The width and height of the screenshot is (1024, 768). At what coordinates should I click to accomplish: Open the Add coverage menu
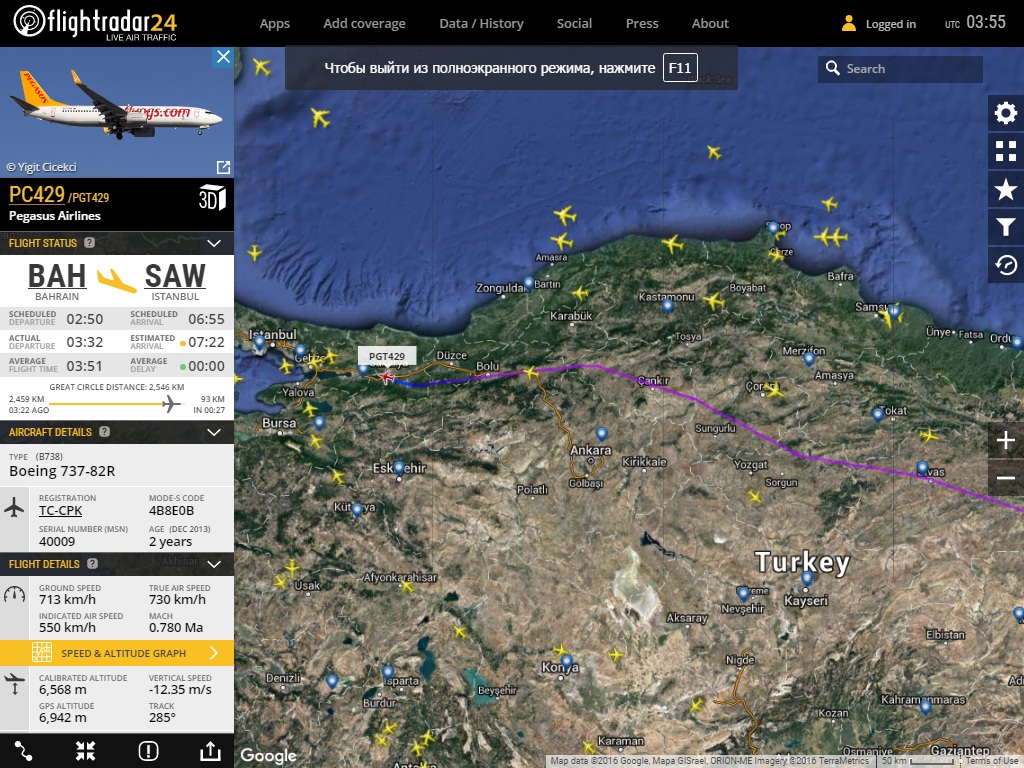364,23
